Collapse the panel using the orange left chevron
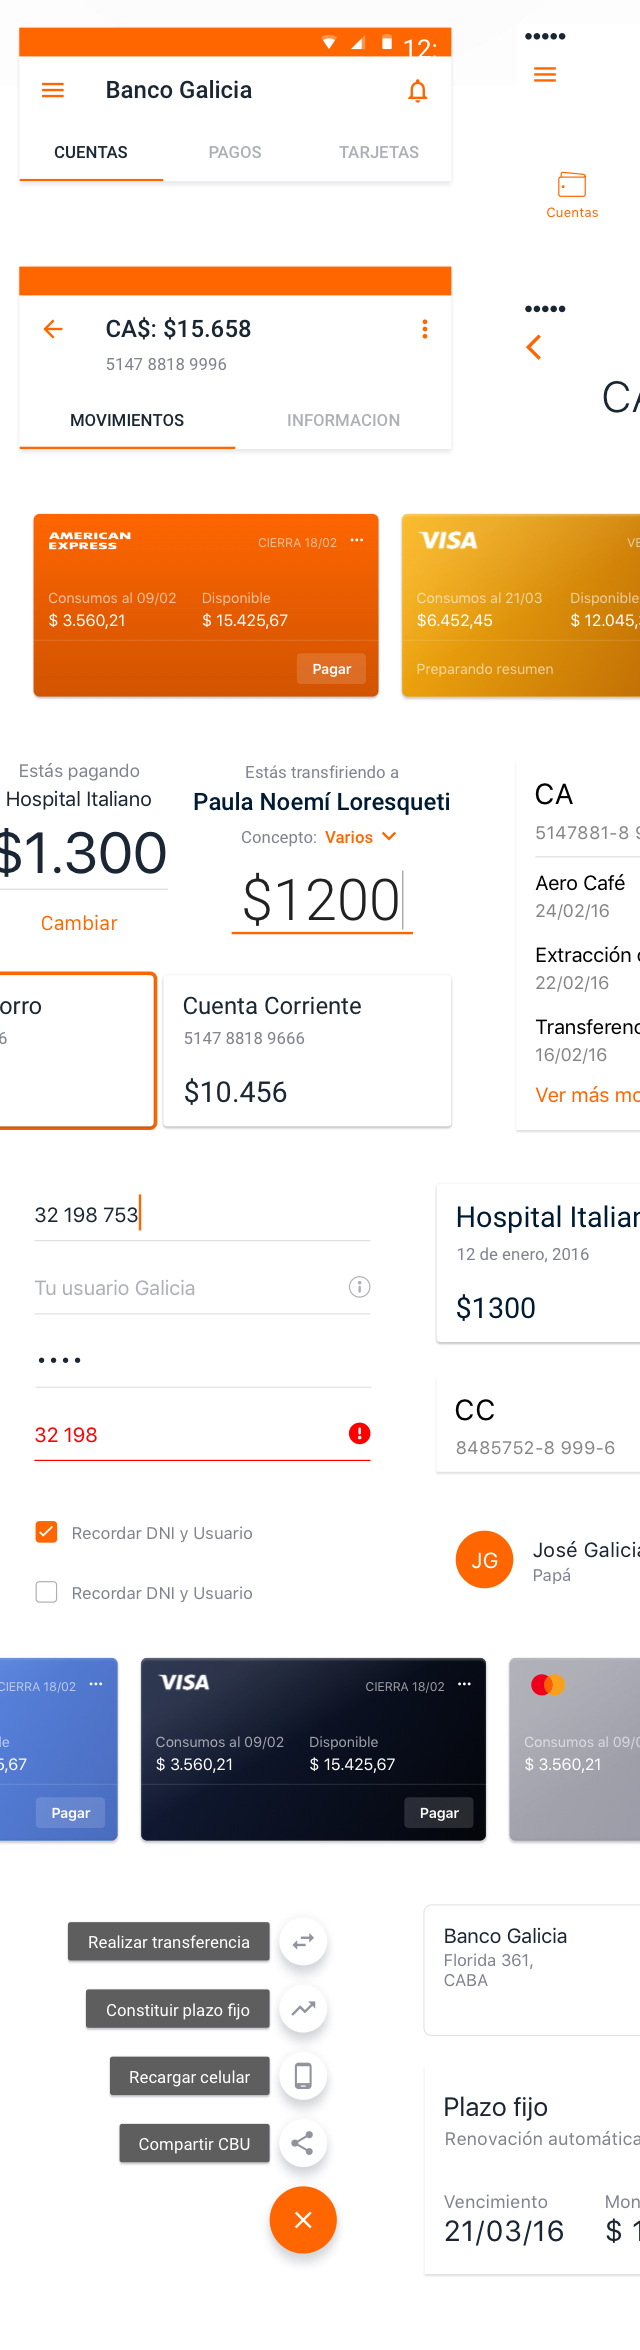 coord(534,347)
